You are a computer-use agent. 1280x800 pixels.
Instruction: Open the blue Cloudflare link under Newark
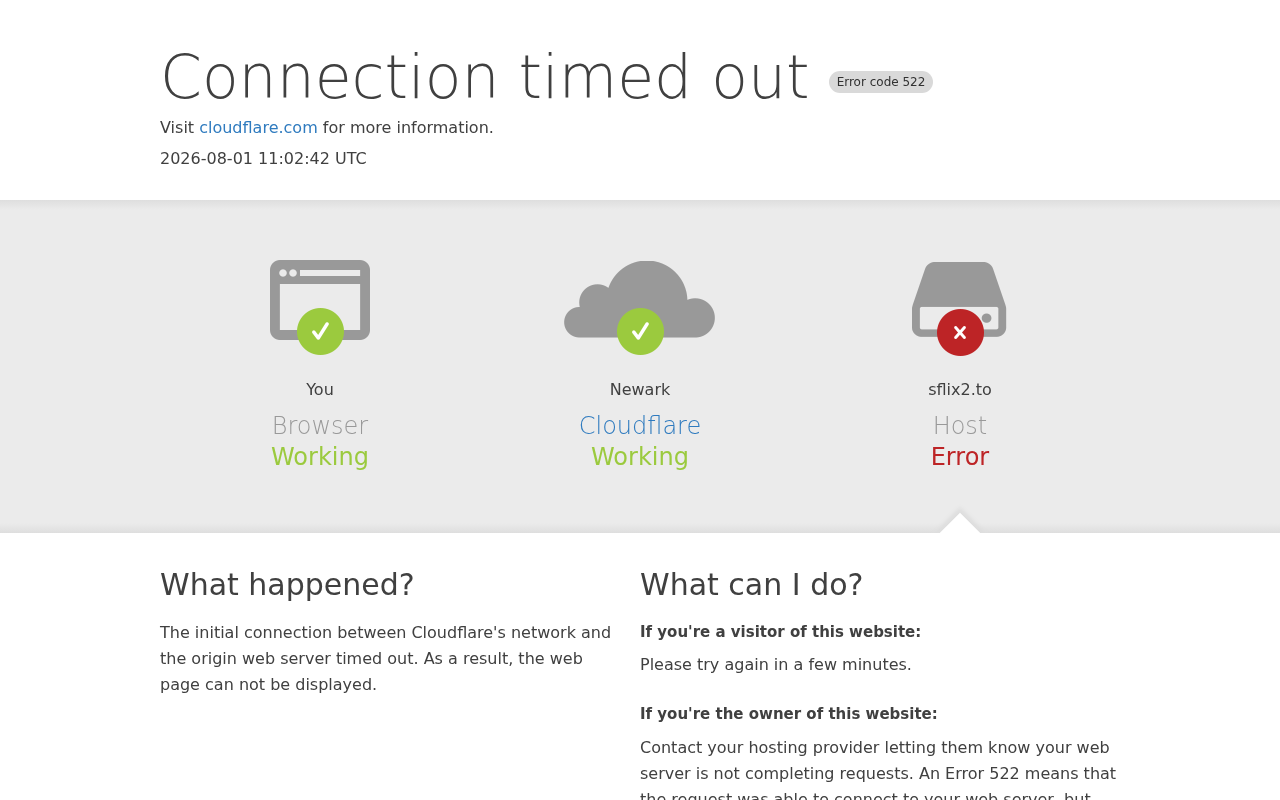[x=640, y=426]
